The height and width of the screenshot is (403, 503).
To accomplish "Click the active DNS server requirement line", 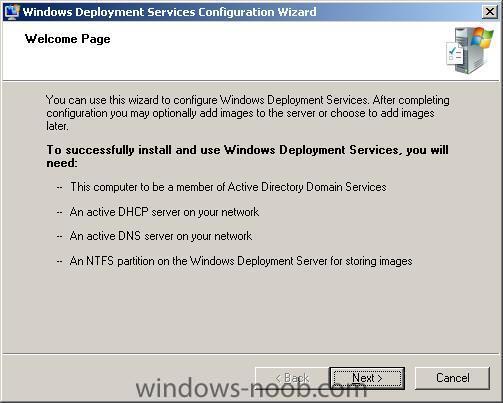I will 161,236.
